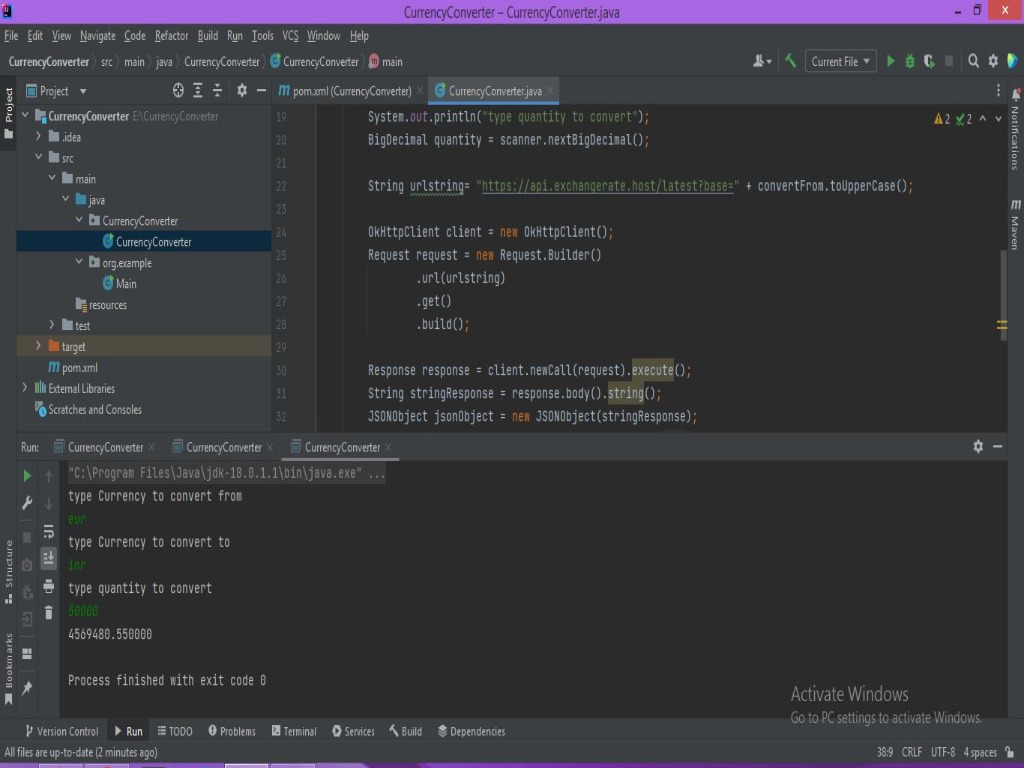Viewport: 1024px width, 768px height.
Task: Collapse the org.example package
Action: pyautogui.click(x=79, y=262)
